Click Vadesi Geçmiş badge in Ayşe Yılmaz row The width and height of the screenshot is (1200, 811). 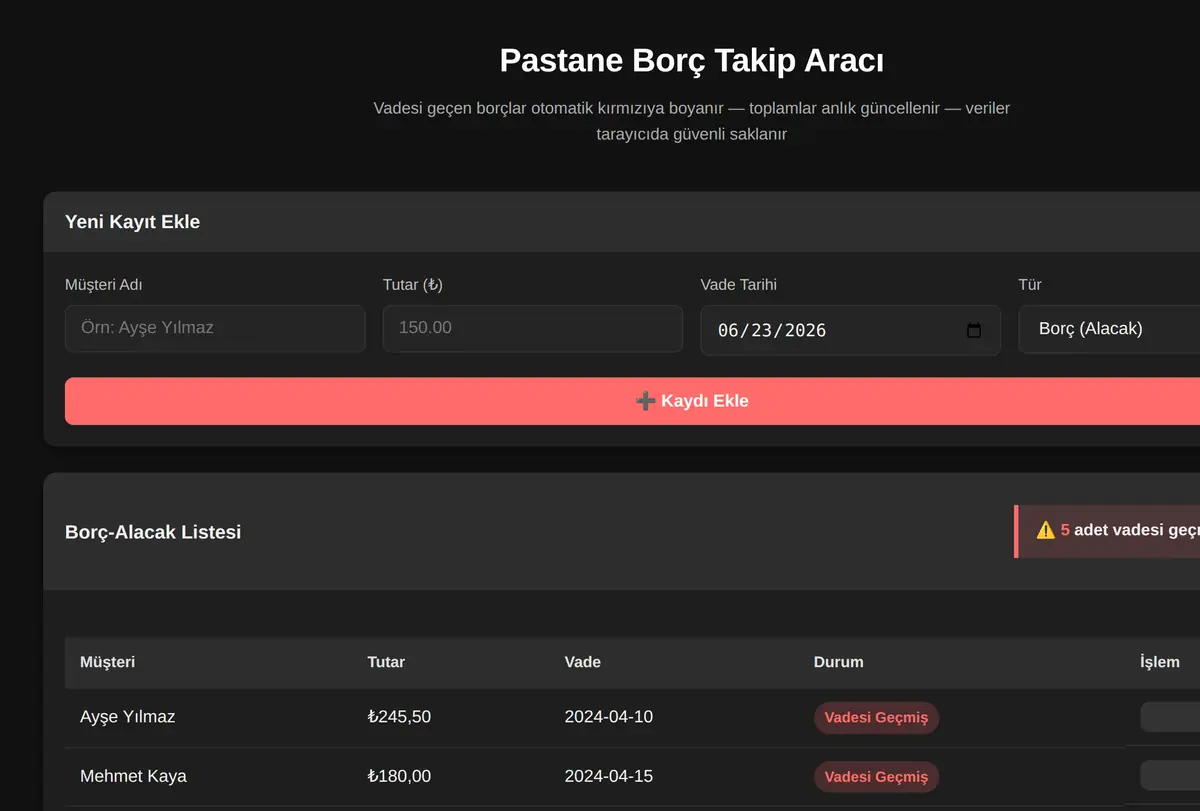(876, 718)
